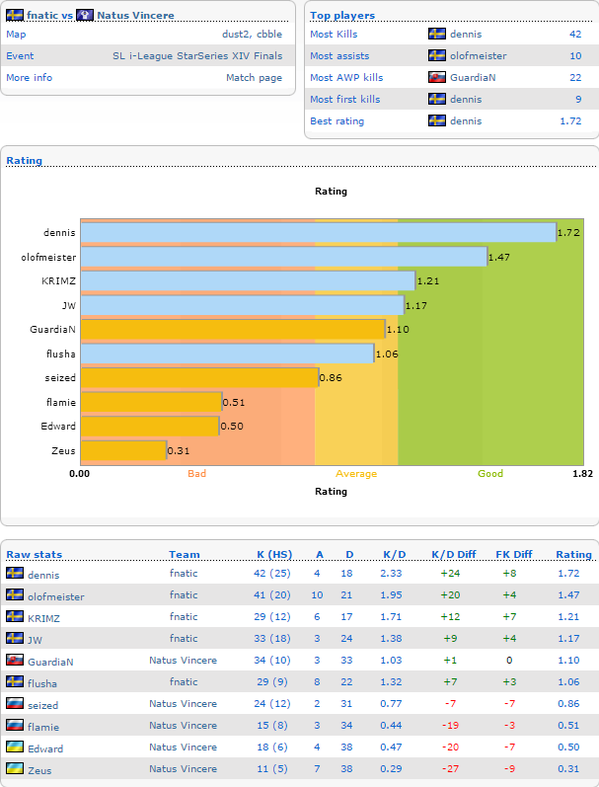The image size is (599, 787).
Task: Sort raw stats by K/D Diff column
Action: coord(454,555)
